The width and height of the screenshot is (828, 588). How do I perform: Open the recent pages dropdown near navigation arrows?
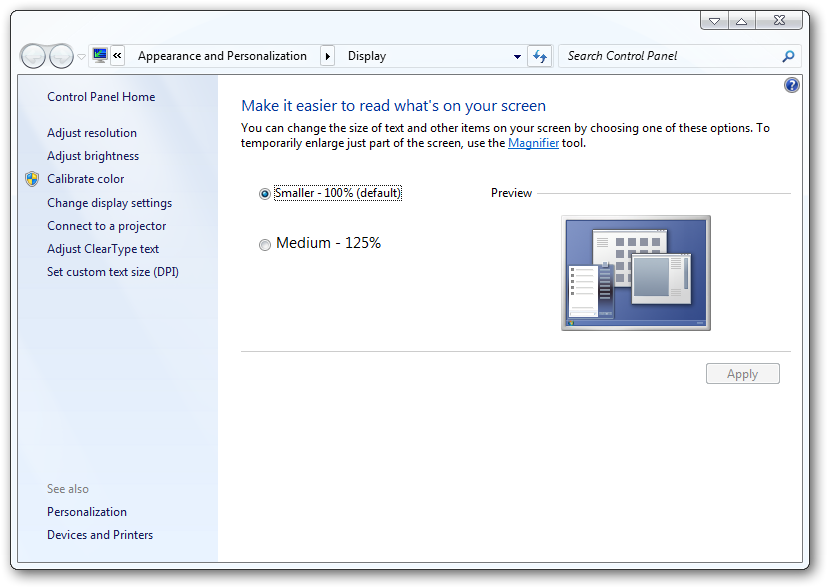81,56
